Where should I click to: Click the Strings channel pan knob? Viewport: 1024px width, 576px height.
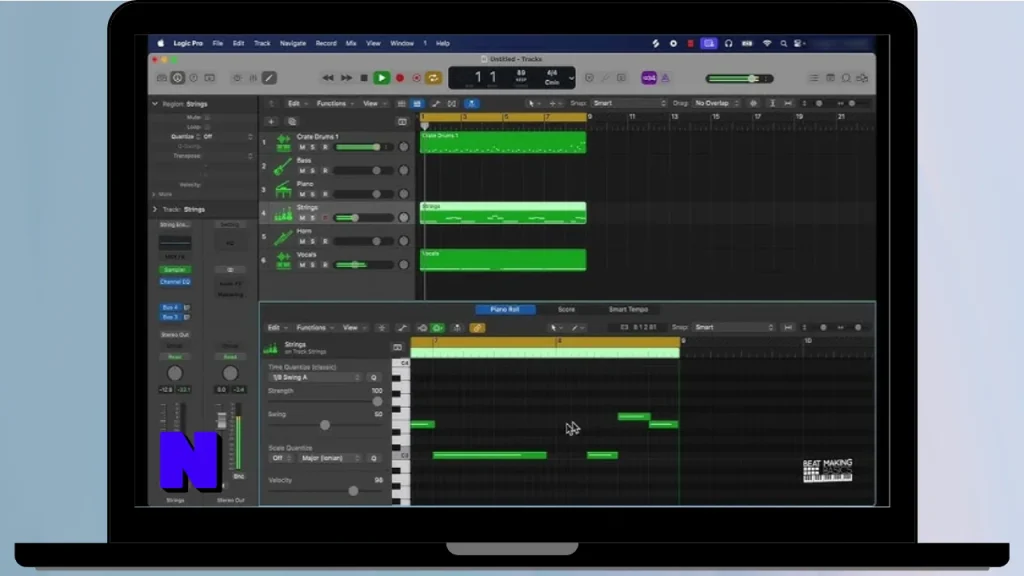(174, 374)
